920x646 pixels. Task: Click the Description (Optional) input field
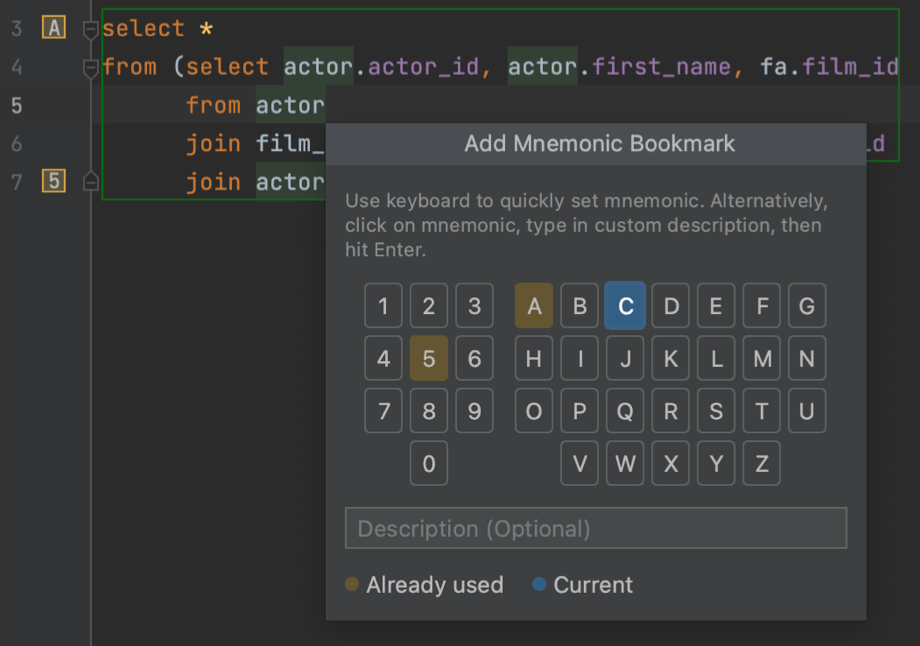click(596, 528)
